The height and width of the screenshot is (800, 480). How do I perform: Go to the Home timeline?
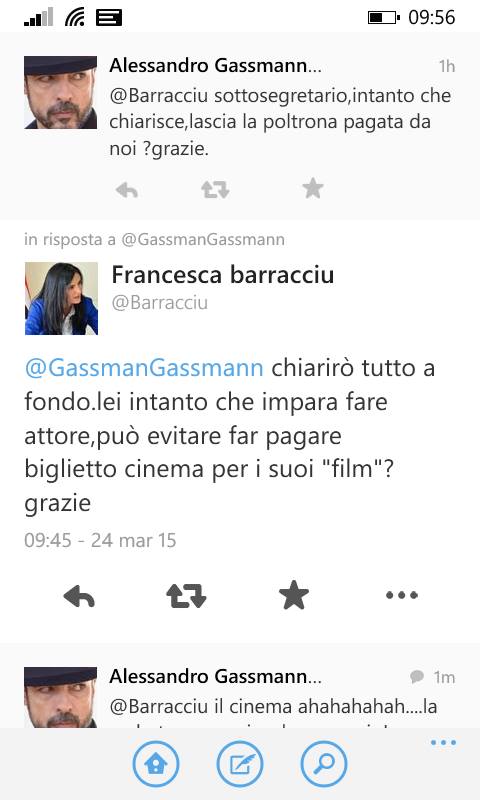coord(156,764)
